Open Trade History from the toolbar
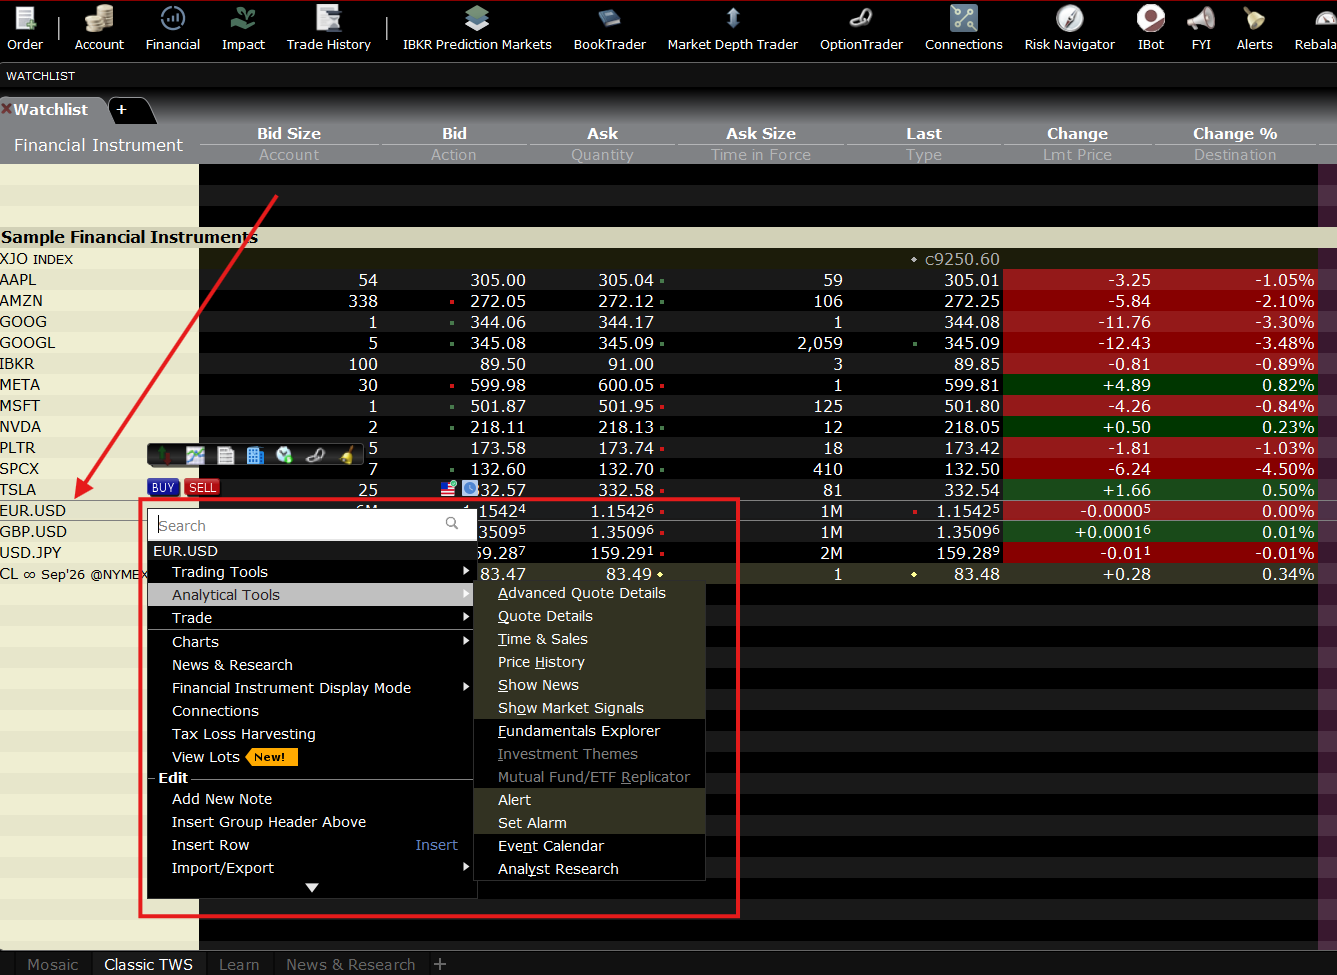Viewport: 1337px width, 975px height. click(328, 27)
